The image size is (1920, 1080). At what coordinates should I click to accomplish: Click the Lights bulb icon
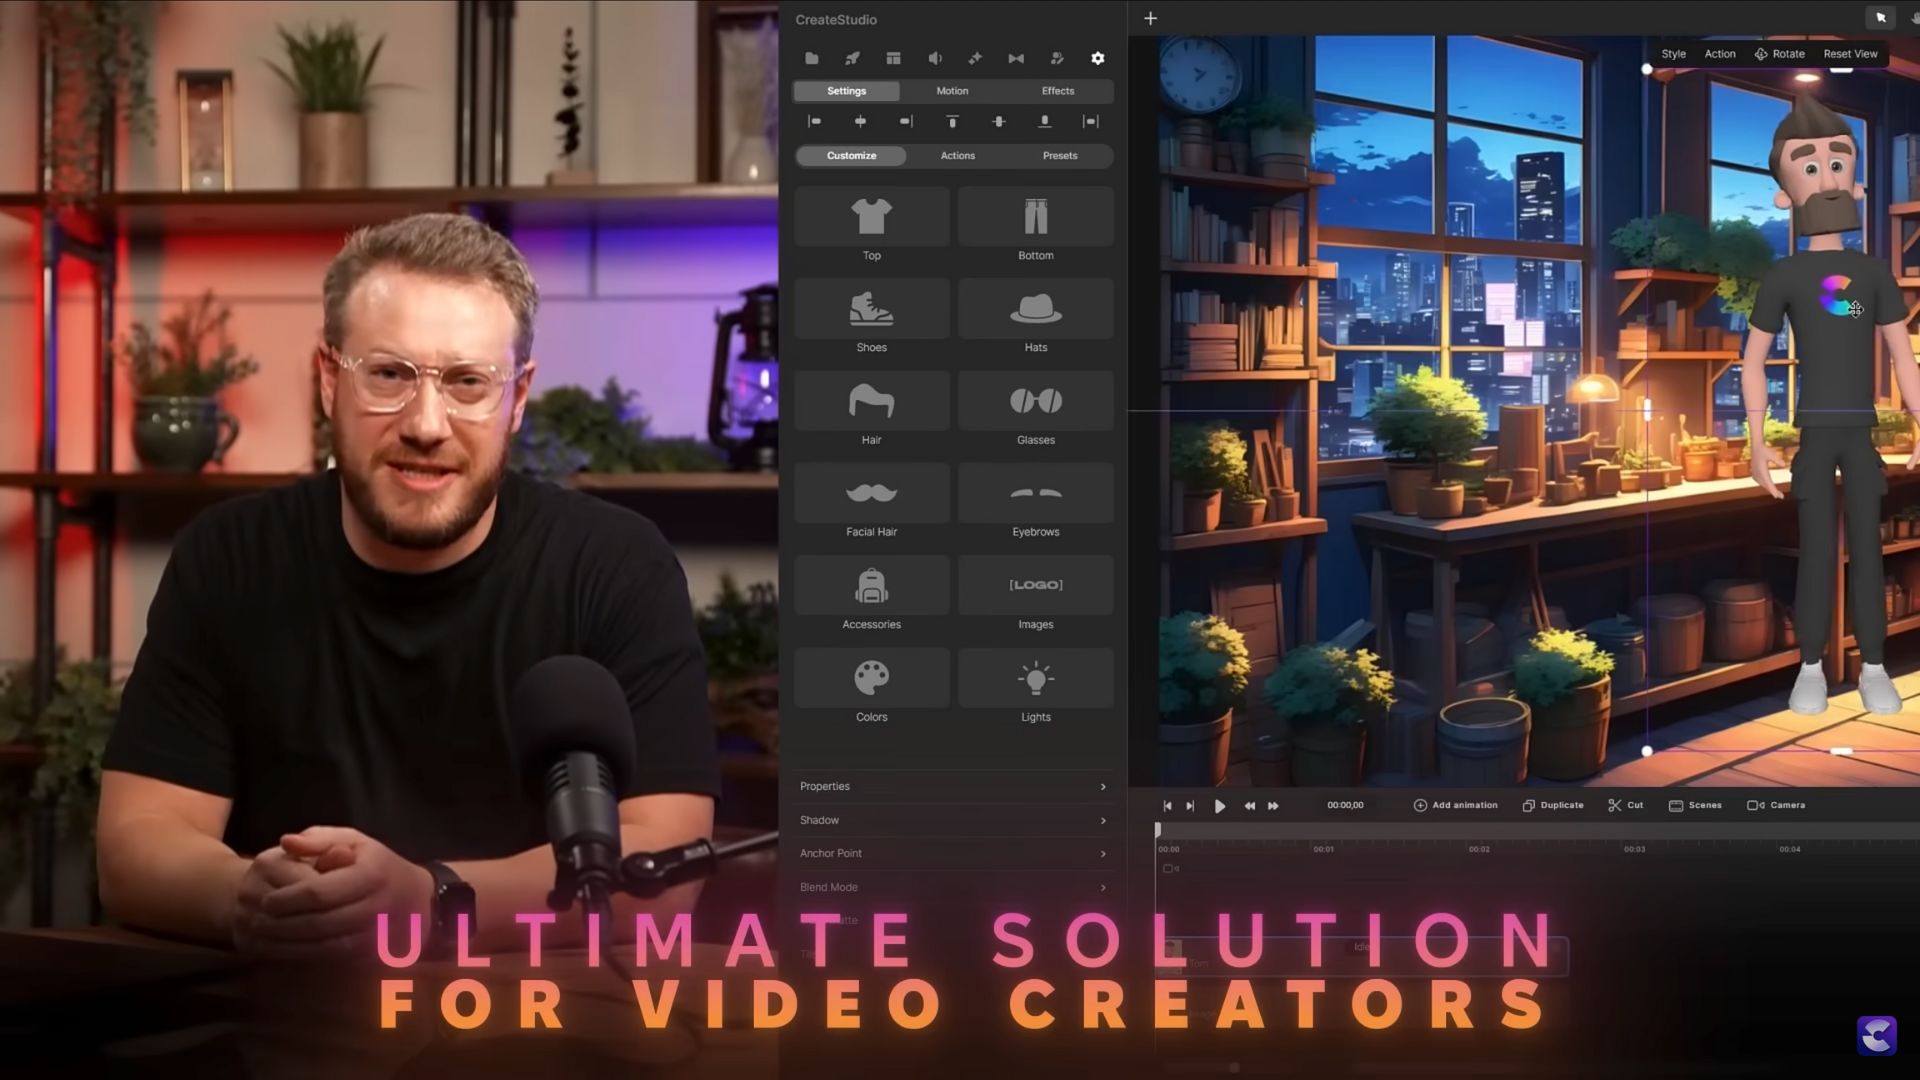coord(1035,679)
